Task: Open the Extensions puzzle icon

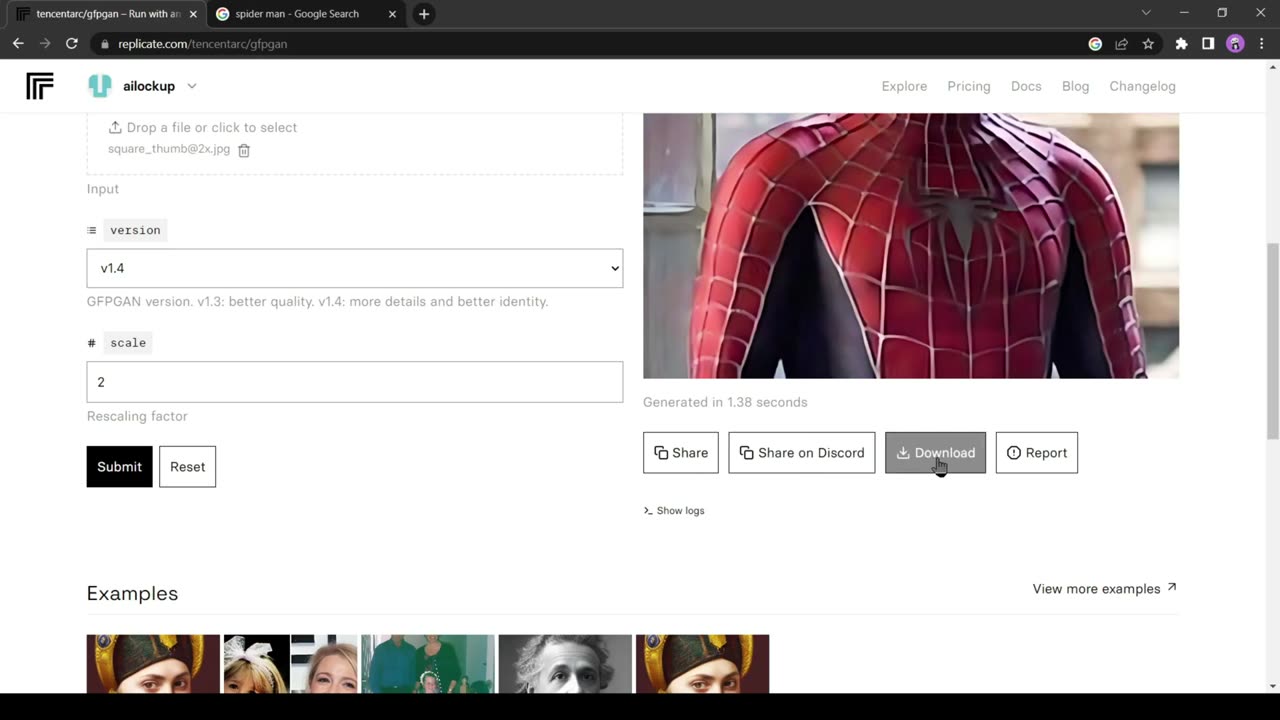Action: click(x=1181, y=44)
